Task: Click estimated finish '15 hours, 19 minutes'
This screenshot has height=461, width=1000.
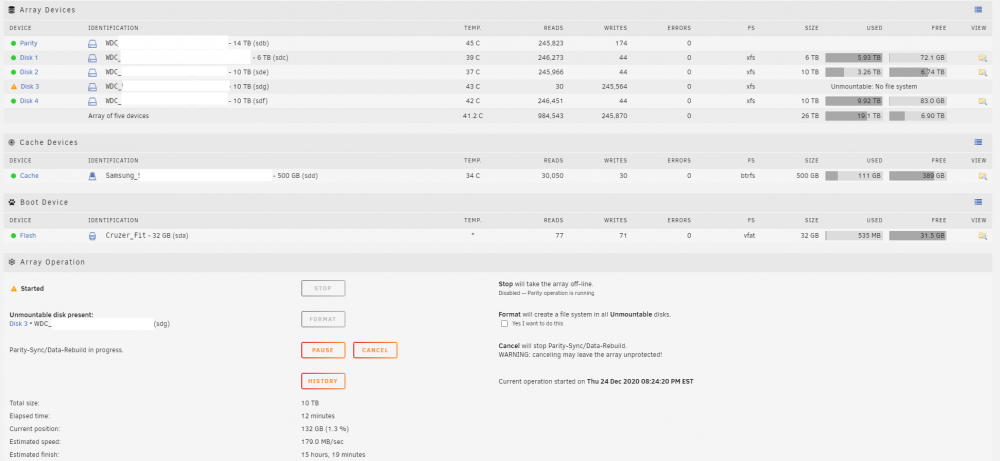Action: click(333, 455)
